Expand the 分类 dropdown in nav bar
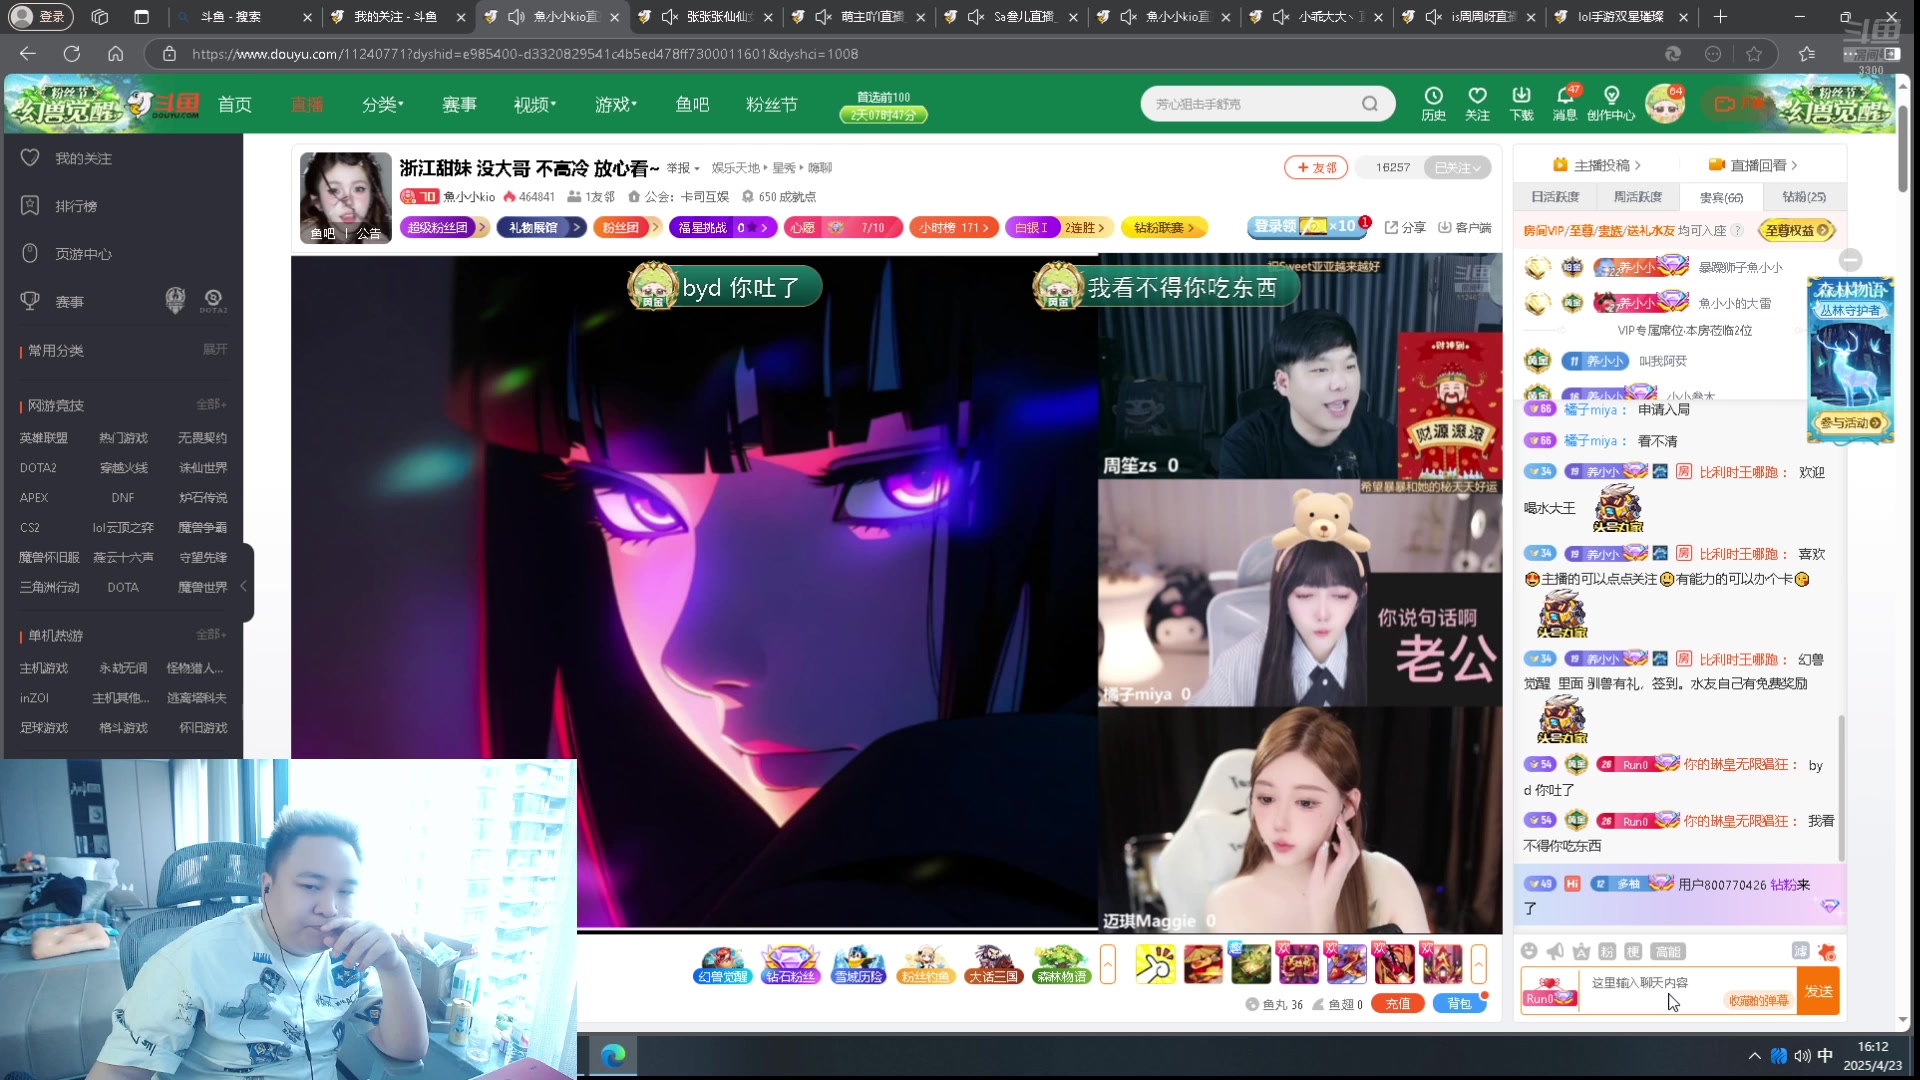 pos(383,104)
